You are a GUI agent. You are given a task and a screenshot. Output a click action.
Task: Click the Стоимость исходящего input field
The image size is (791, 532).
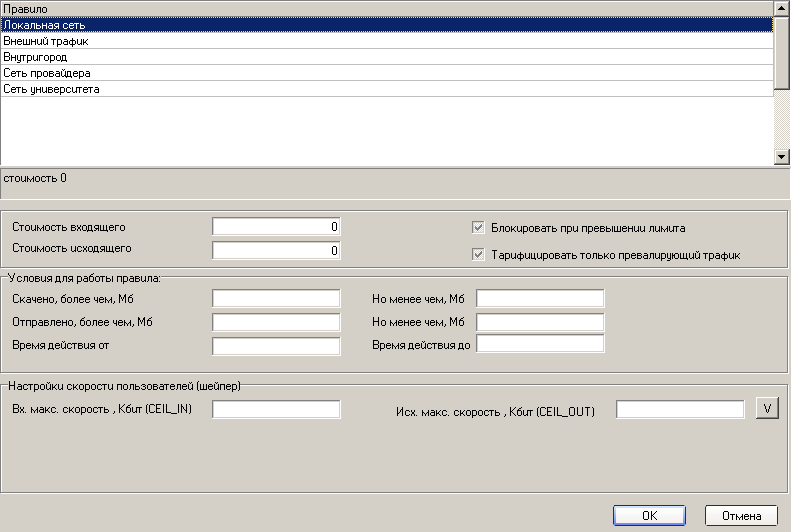click(277, 249)
